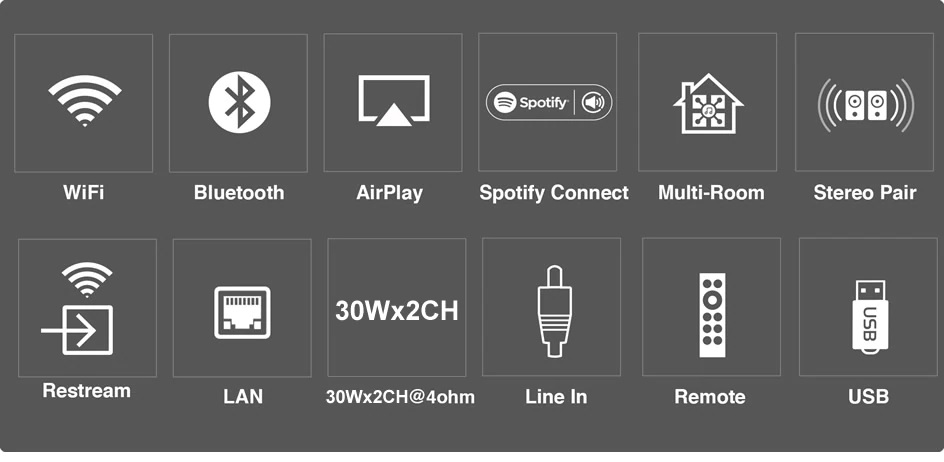The image size is (944, 462).
Task: Select the Bluetooth caption text
Action: pyautogui.click(x=239, y=192)
